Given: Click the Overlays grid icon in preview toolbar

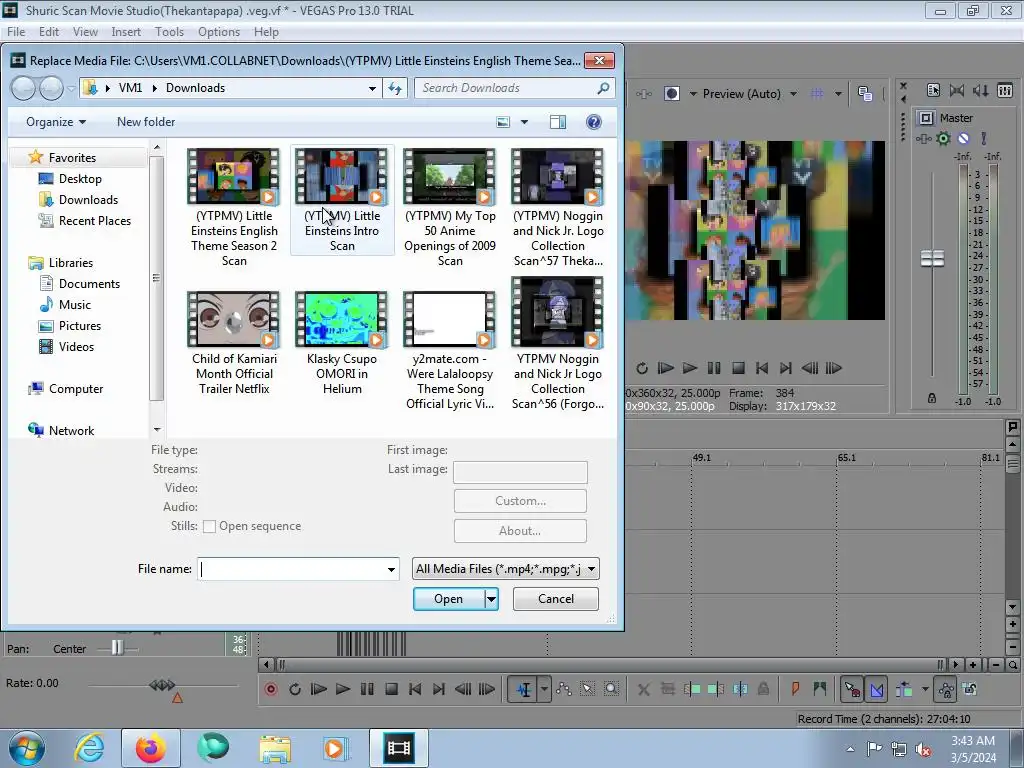Looking at the screenshot, I should tap(817, 94).
